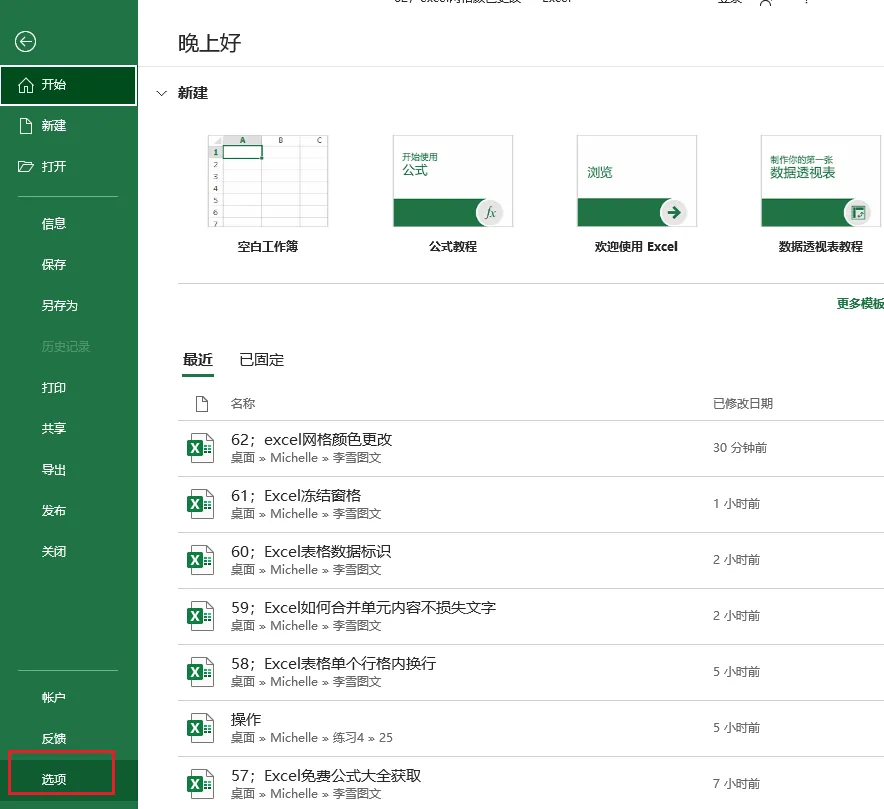
Task: Open the 欢迎使用 Excel template
Action: tap(637, 181)
